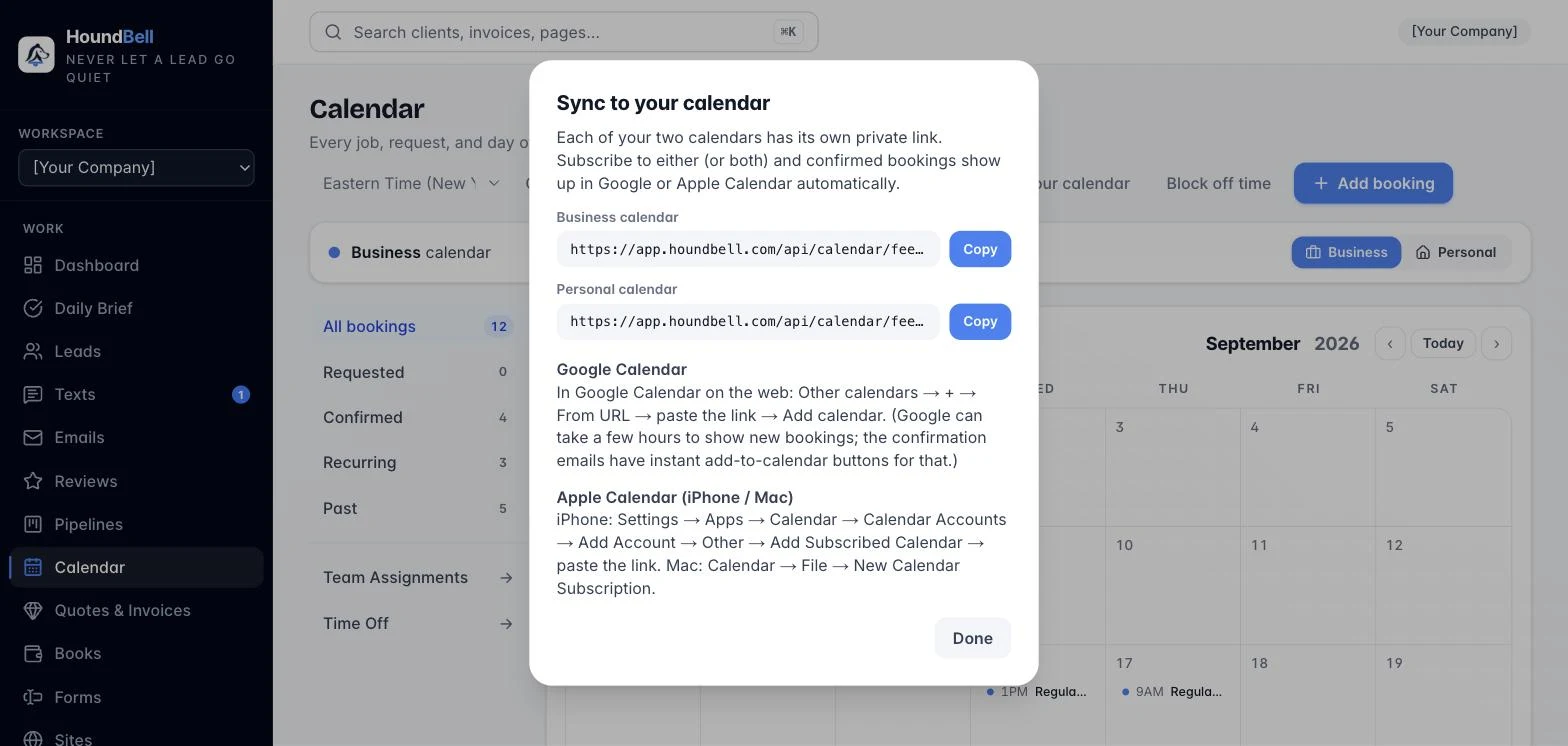The width and height of the screenshot is (1568, 746).
Task: Switch to Personal calendar view
Action: tap(1456, 252)
